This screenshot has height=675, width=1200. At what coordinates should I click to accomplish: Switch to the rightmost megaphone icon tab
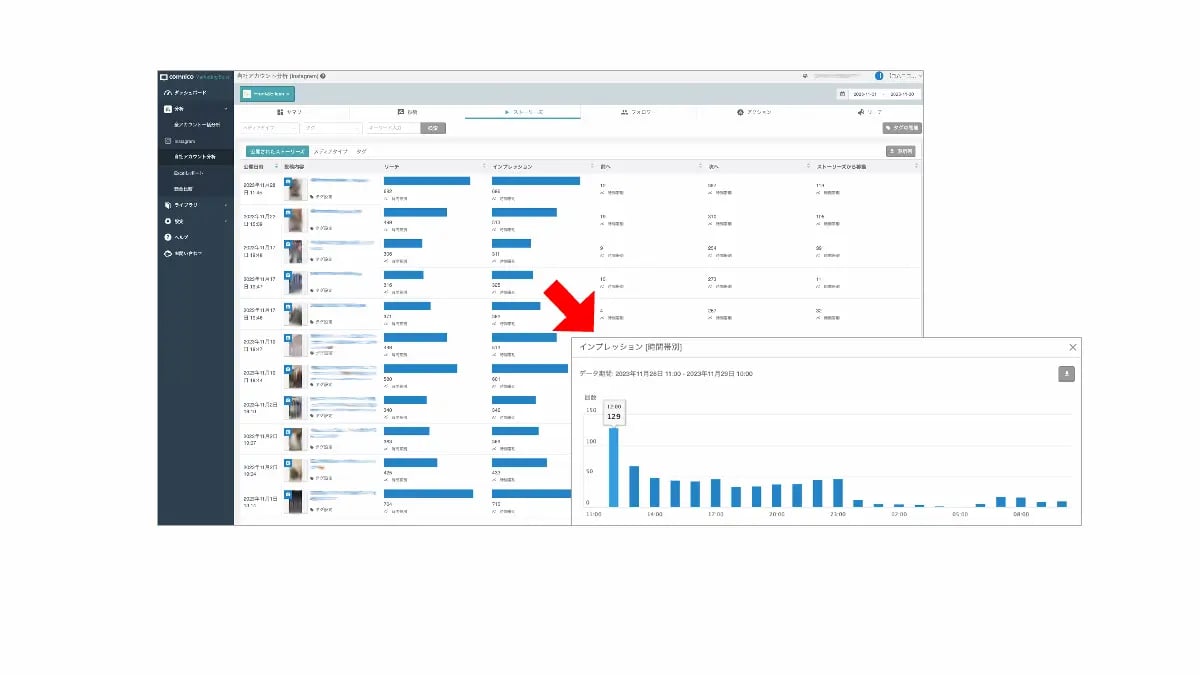click(868, 112)
